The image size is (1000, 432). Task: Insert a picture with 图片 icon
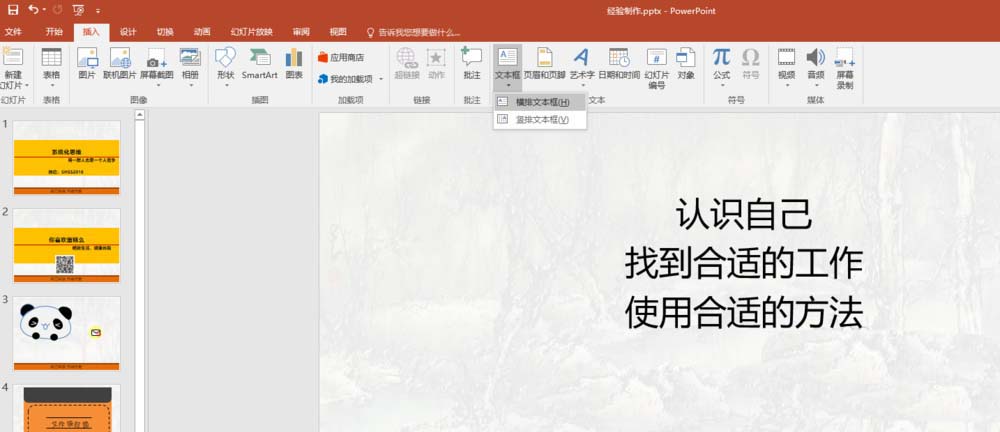tap(87, 64)
